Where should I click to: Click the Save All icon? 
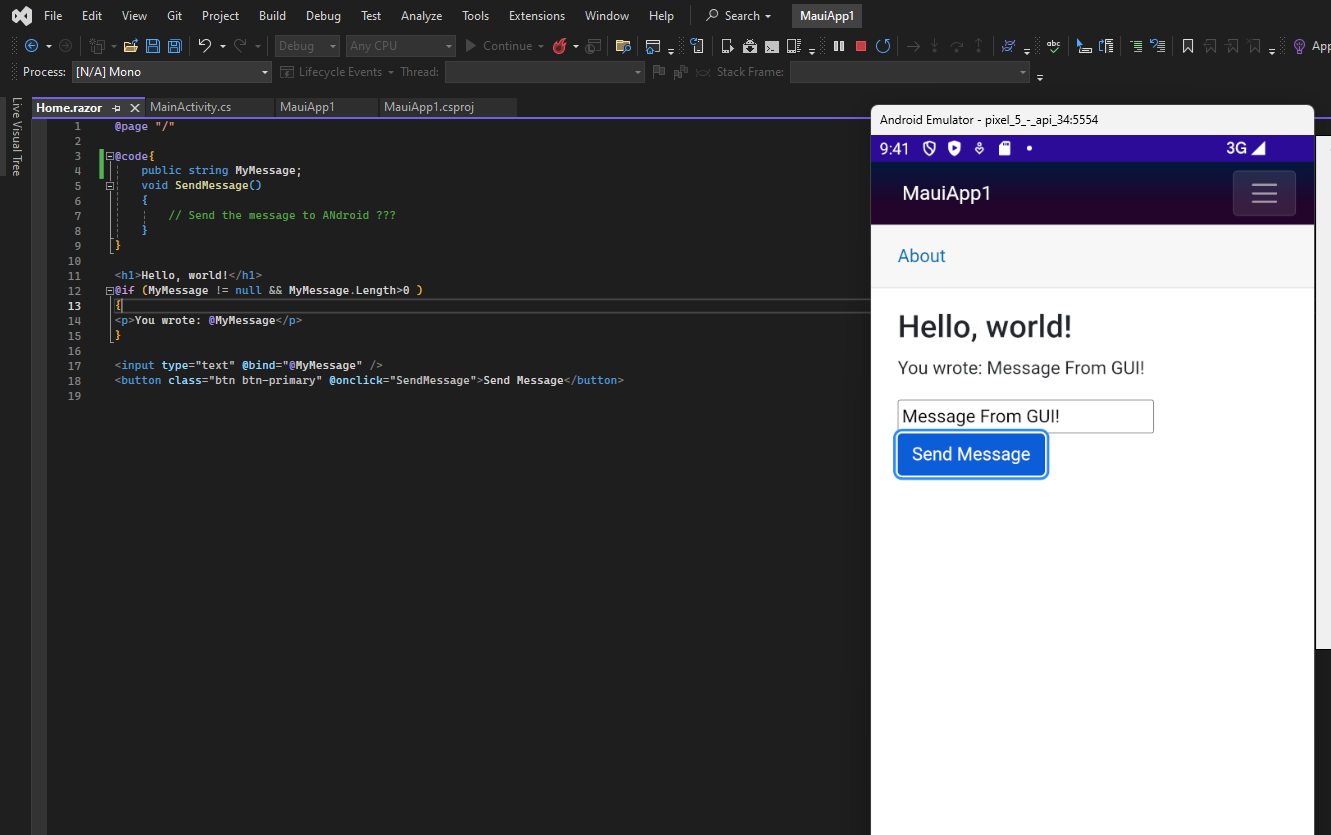click(174, 46)
